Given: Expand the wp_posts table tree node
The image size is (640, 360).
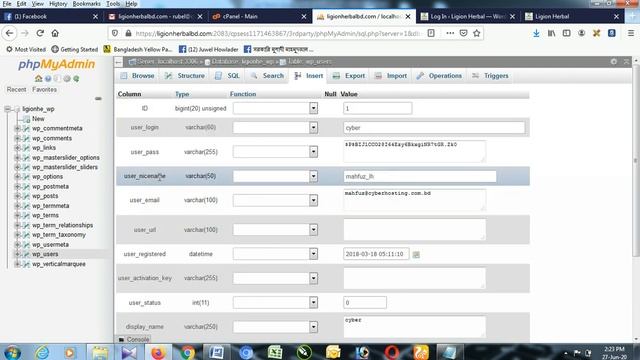Looking at the screenshot, I should (18, 196).
